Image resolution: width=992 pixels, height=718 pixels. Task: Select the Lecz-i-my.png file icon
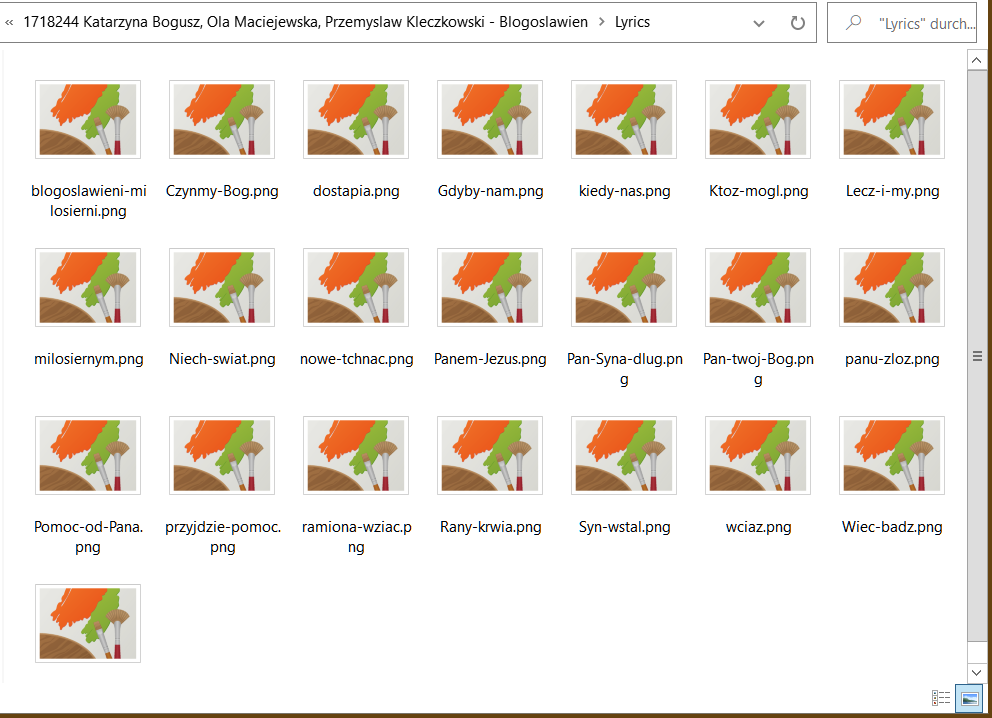pos(892,120)
